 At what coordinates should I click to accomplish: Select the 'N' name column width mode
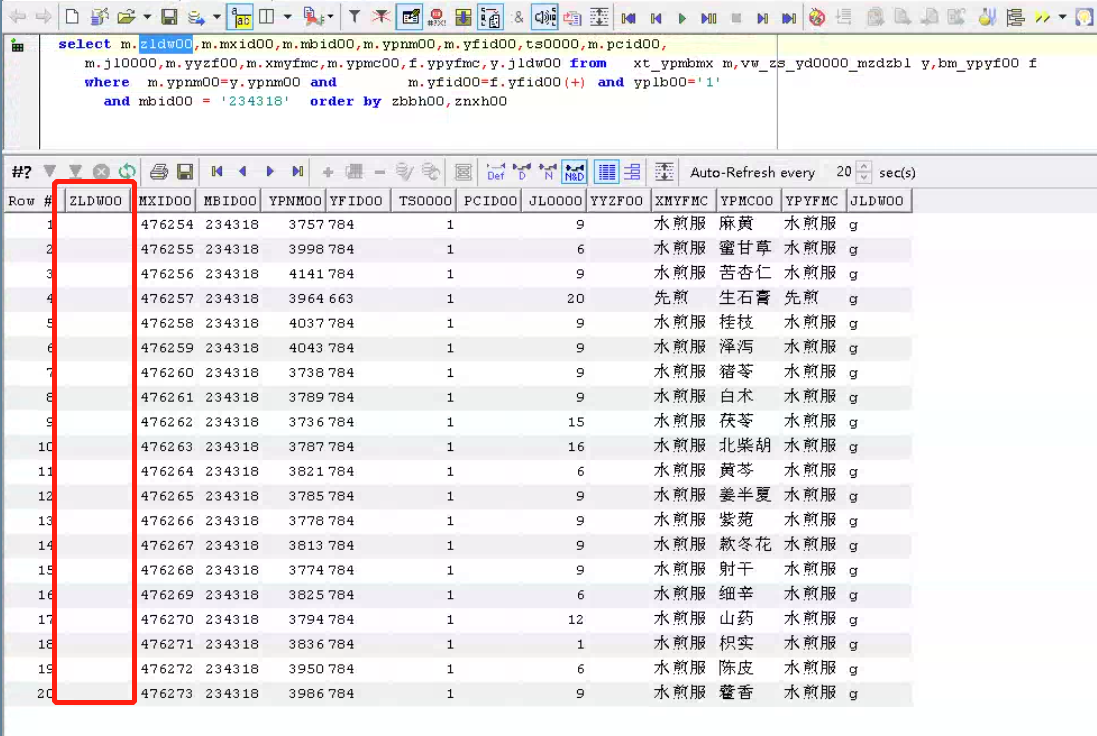(548, 171)
